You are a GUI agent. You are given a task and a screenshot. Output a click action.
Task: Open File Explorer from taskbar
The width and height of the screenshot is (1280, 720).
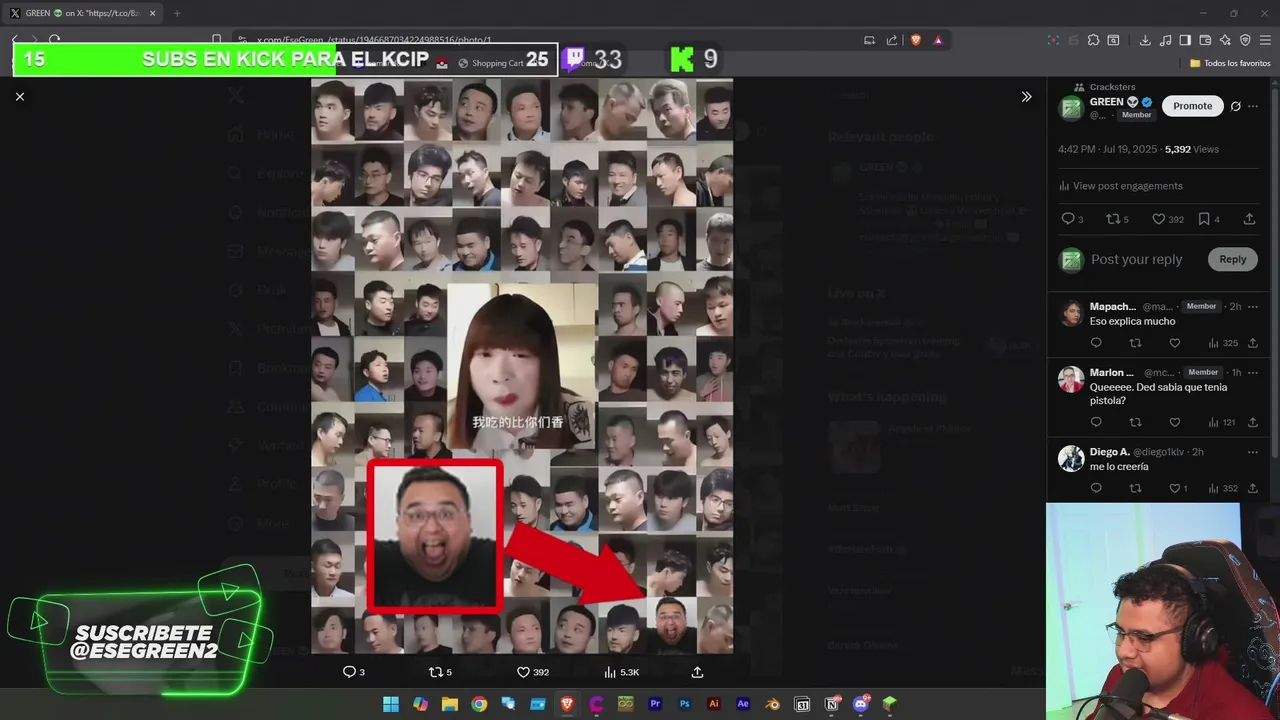coord(450,704)
